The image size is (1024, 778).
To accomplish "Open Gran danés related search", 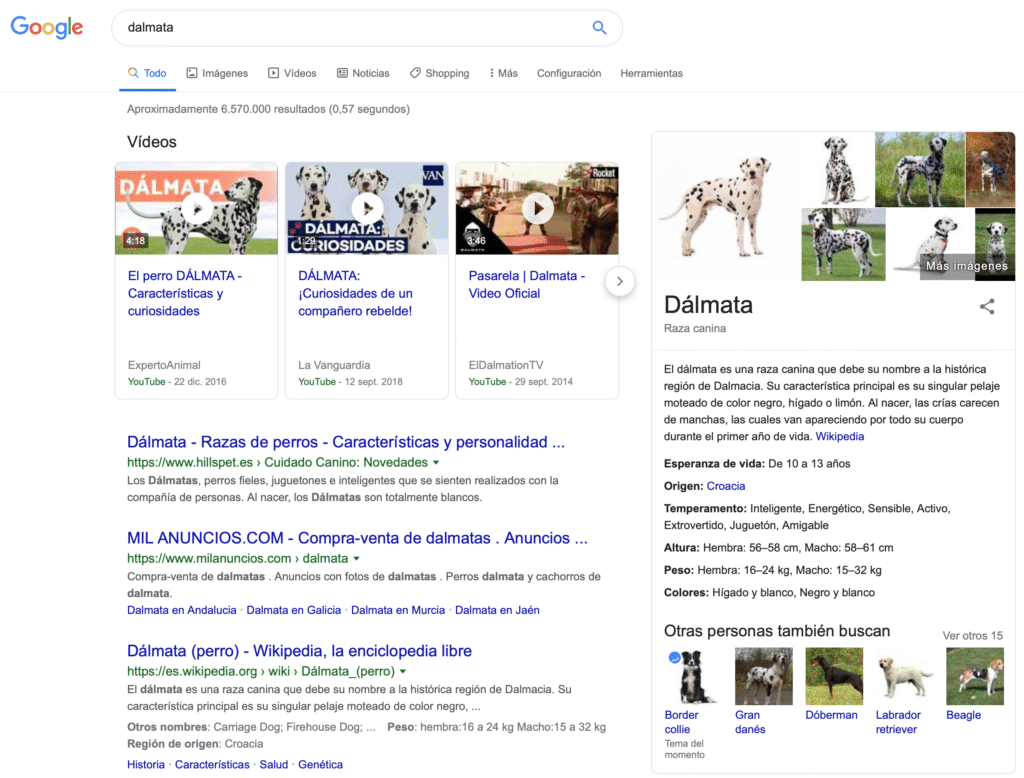I will (x=763, y=676).
